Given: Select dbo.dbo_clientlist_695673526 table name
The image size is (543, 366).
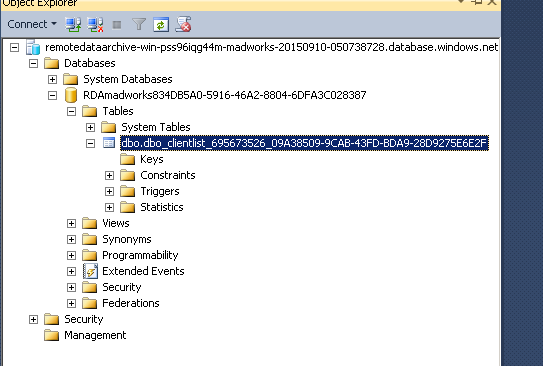Looking at the screenshot, I should (x=304, y=143).
